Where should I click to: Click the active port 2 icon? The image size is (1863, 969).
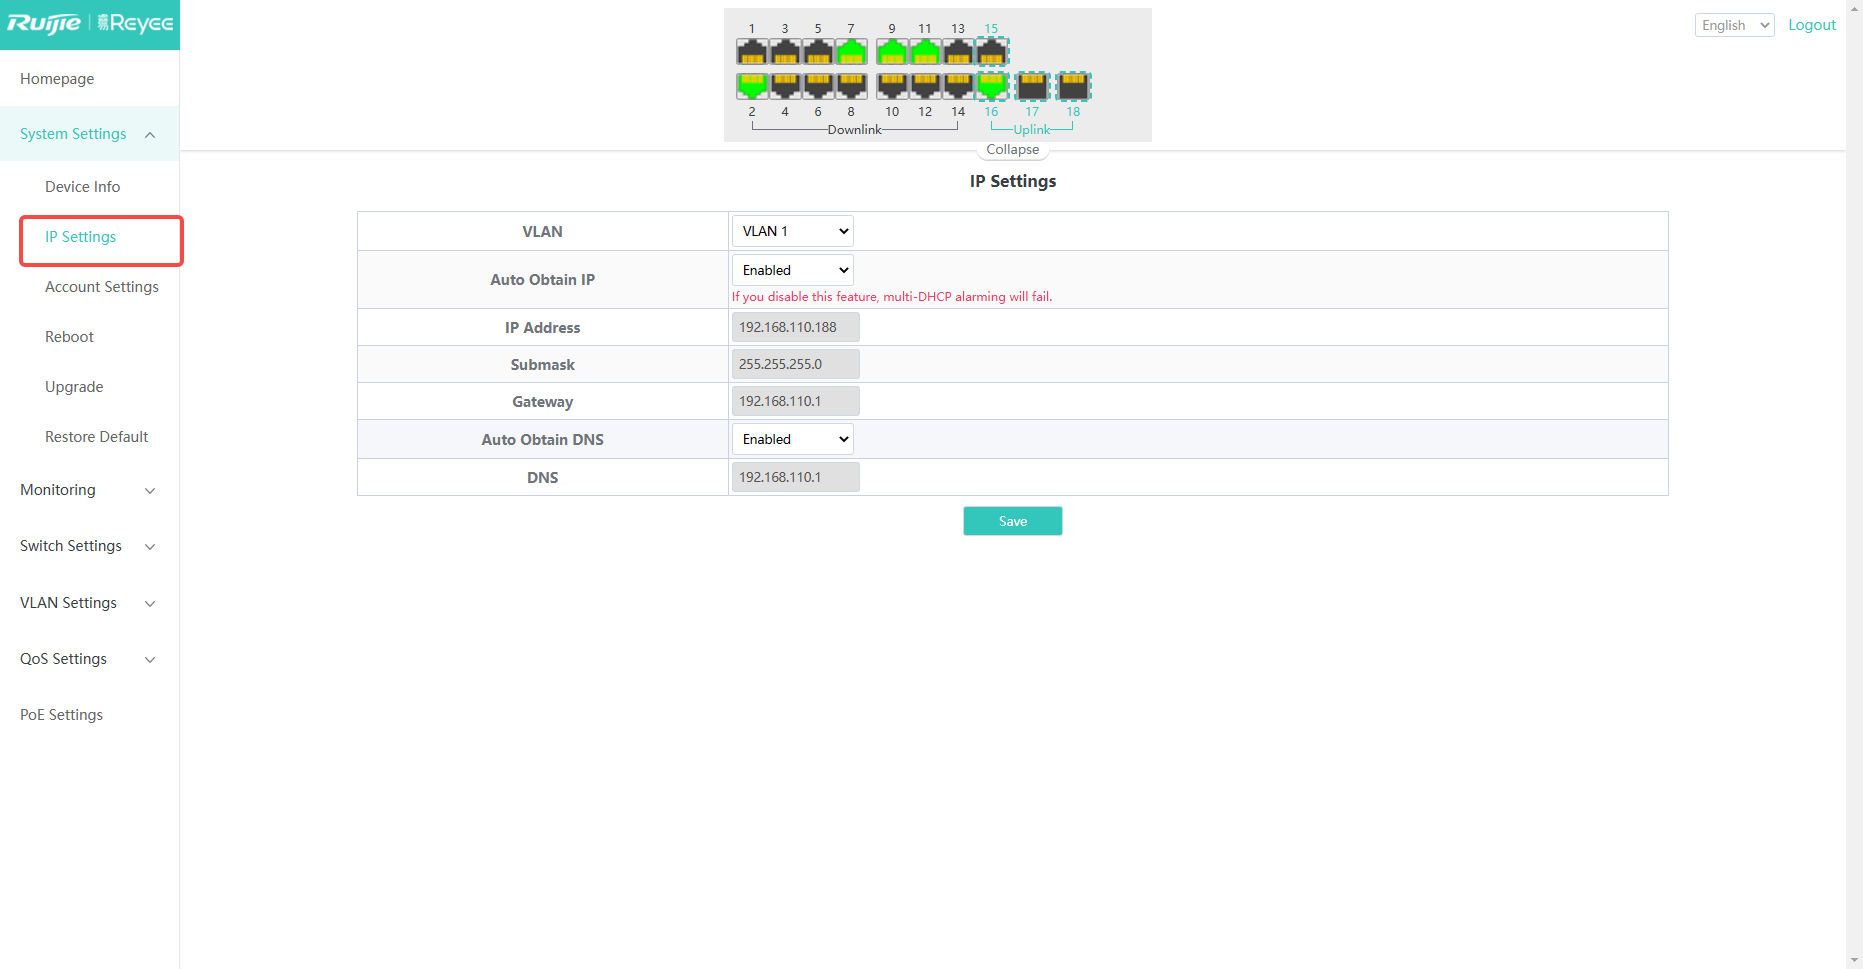(x=752, y=86)
